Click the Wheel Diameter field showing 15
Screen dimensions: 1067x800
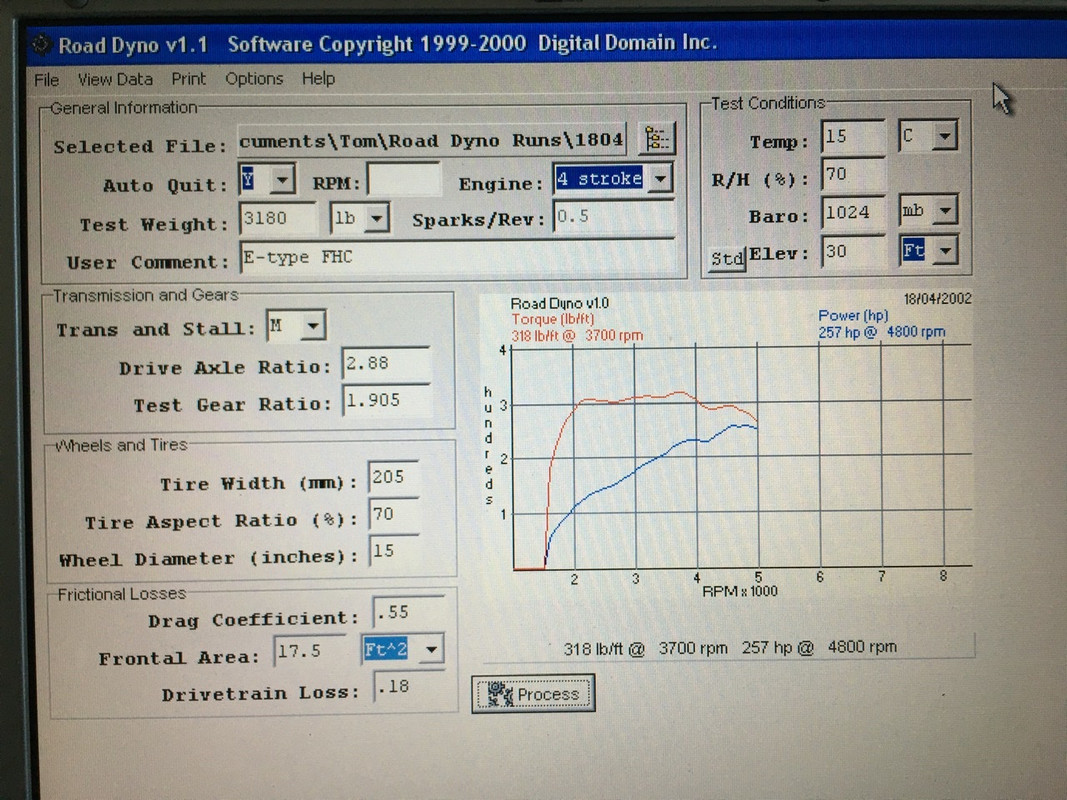click(393, 551)
